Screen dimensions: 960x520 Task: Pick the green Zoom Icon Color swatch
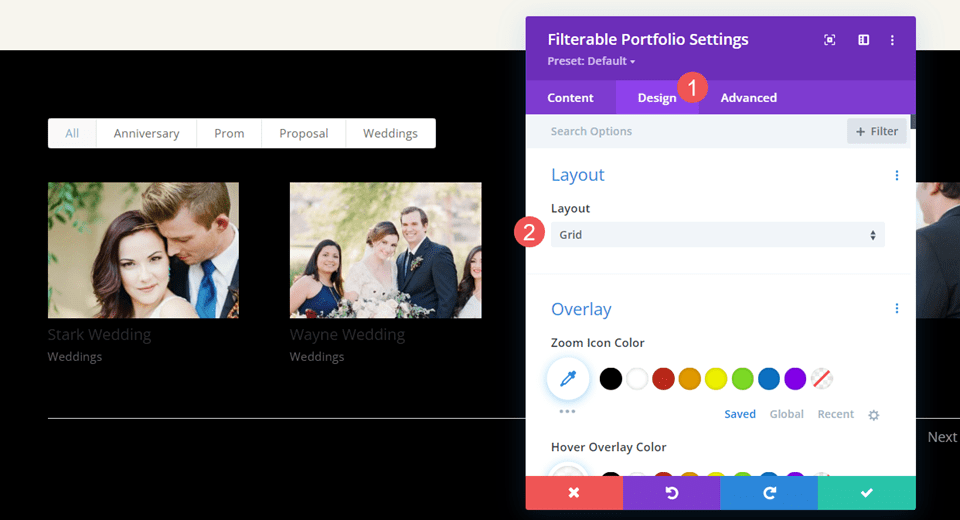point(742,379)
